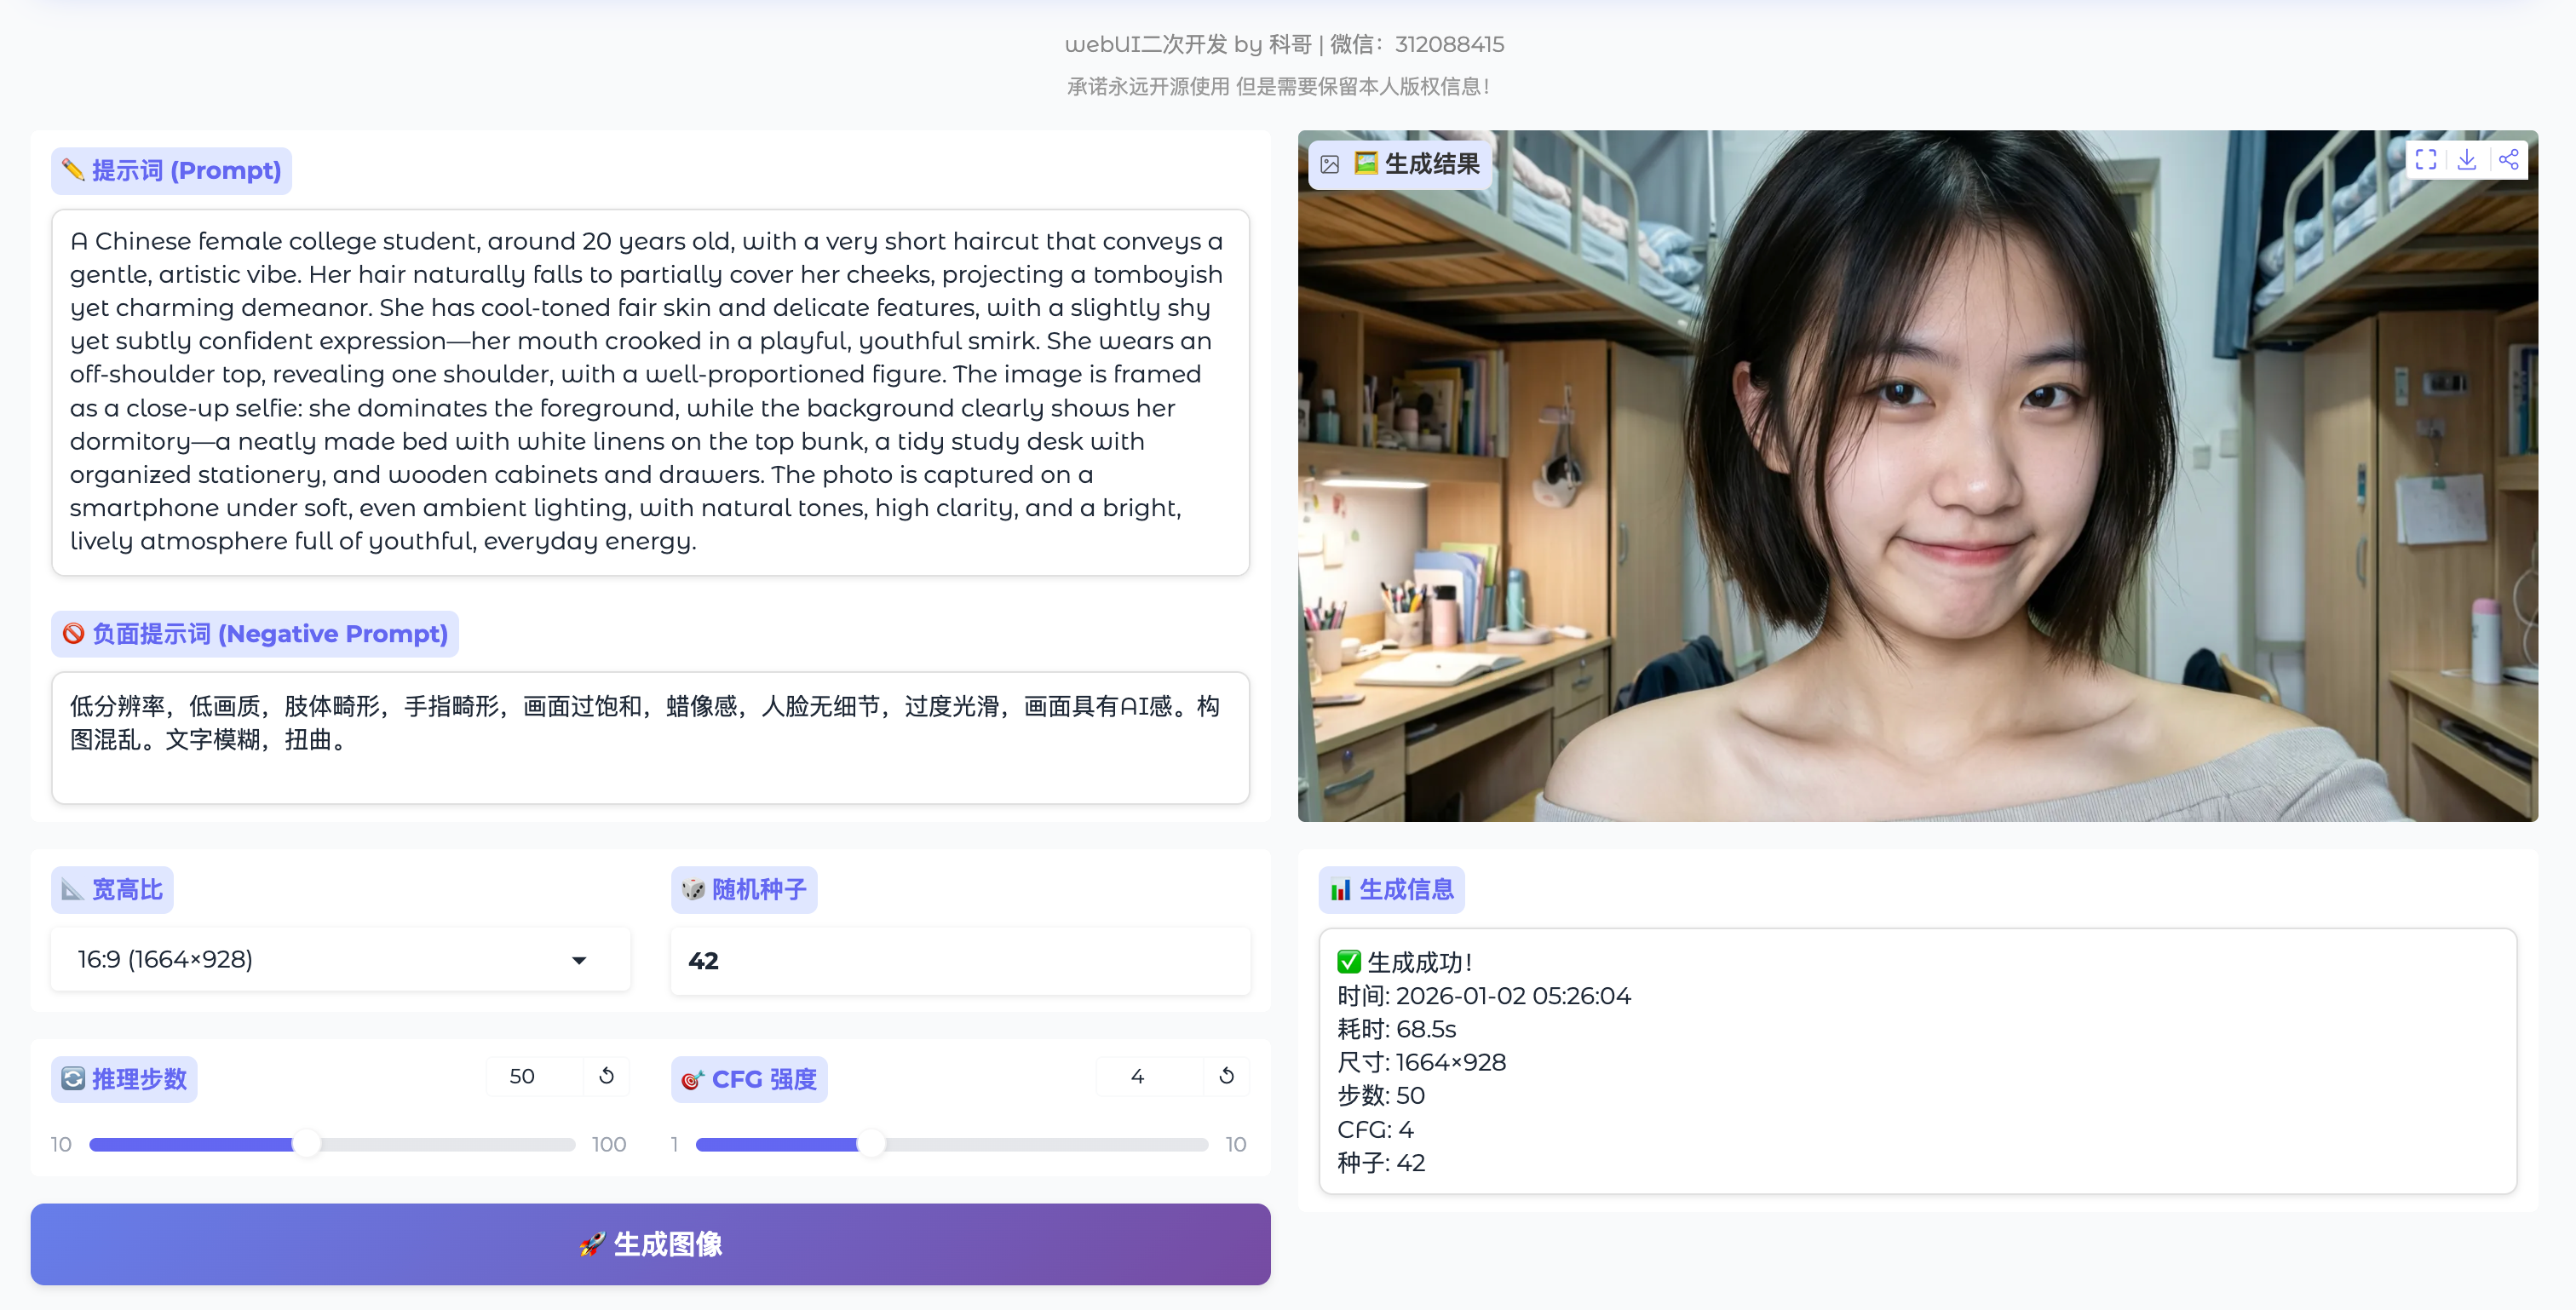Open fullscreen view of generated image
The width and height of the screenshot is (2576, 1310).
[x=2425, y=160]
